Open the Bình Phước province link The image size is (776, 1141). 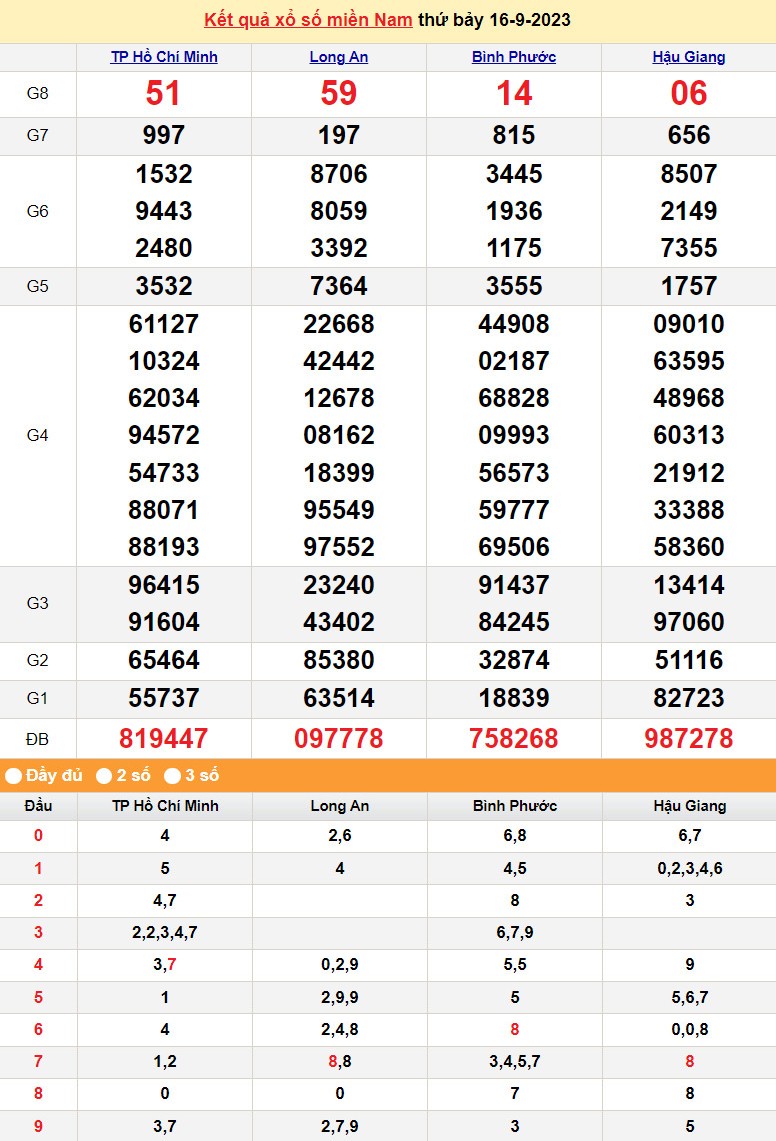(x=514, y=57)
